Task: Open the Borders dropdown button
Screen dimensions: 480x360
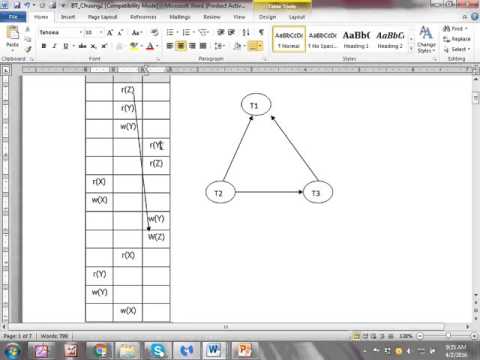Action: [256, 46]
